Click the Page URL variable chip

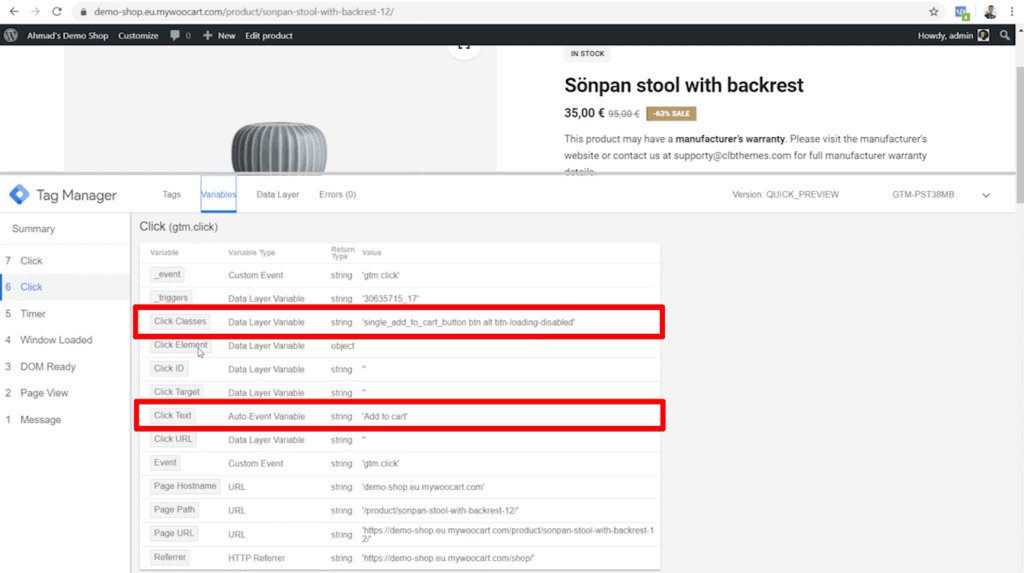(174, 533)
